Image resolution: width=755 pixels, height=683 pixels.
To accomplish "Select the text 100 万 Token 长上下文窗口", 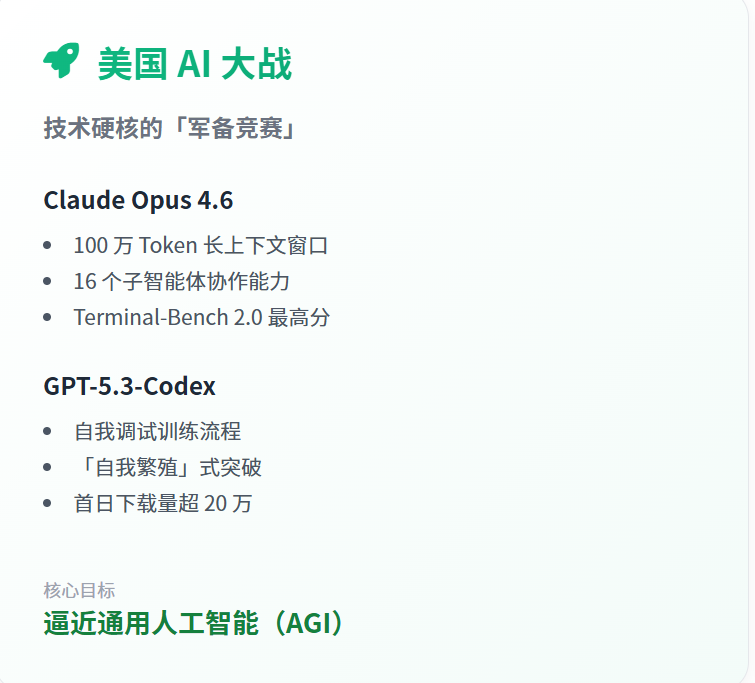I will 200,246.
